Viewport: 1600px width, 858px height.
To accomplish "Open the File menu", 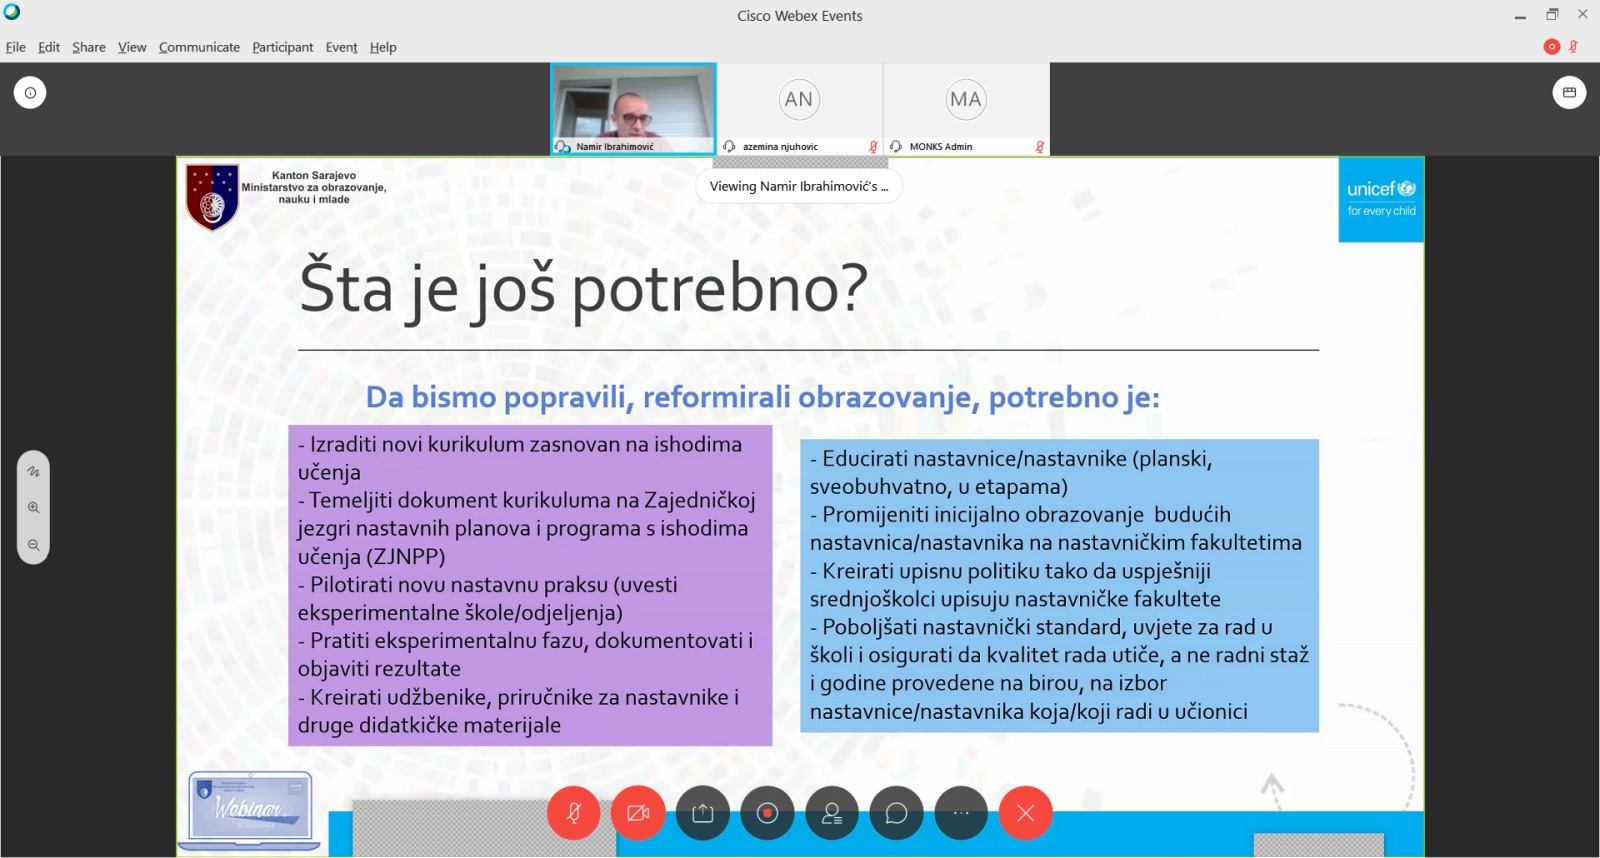I will click(16, 47).
